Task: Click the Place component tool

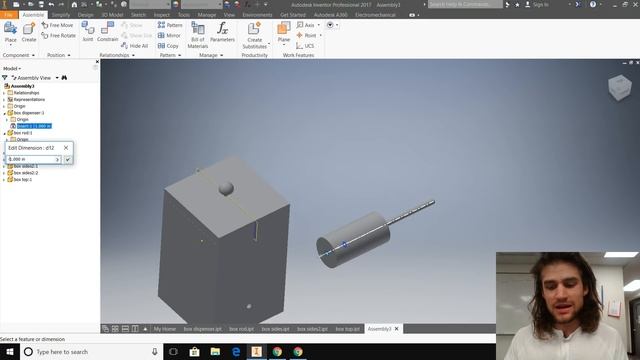Action: 11,33
